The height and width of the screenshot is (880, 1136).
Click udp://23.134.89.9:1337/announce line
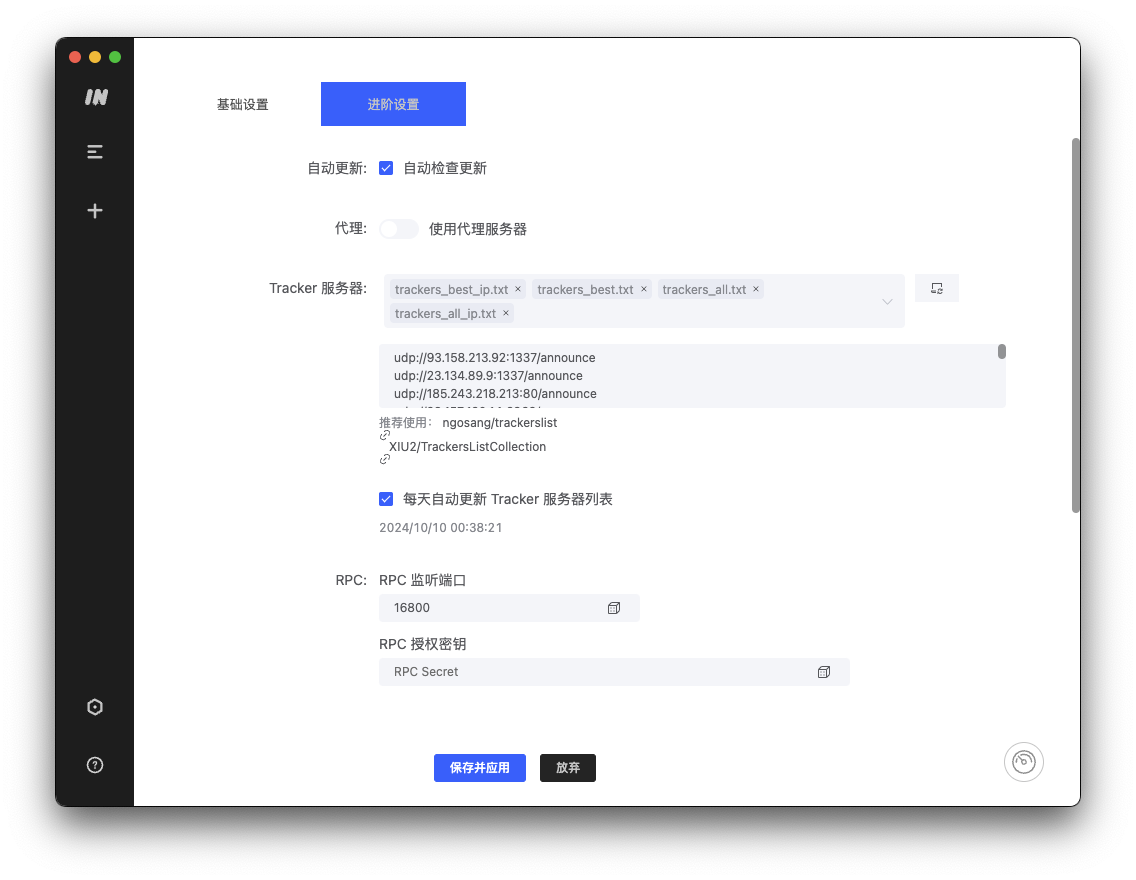[488, 376]
